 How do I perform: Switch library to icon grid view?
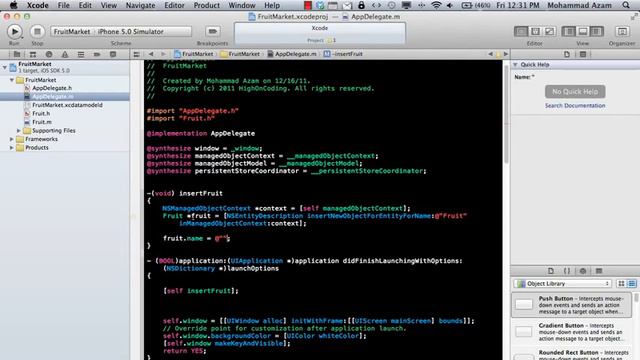pos(621,284)
